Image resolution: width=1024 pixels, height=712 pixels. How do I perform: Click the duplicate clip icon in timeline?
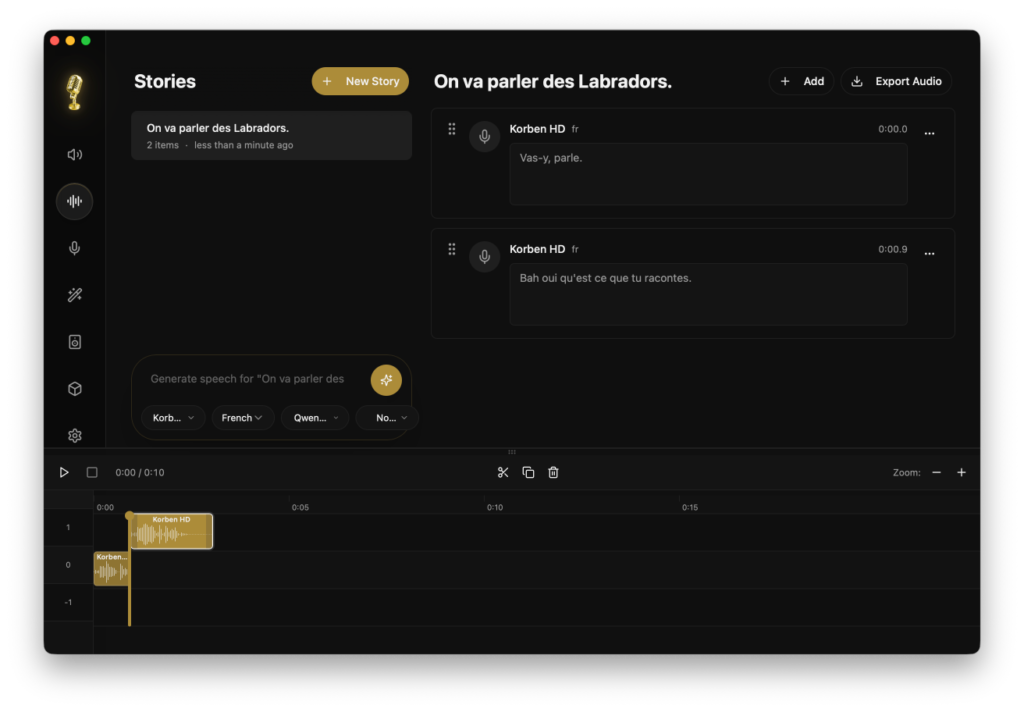[x=528, y=472]
